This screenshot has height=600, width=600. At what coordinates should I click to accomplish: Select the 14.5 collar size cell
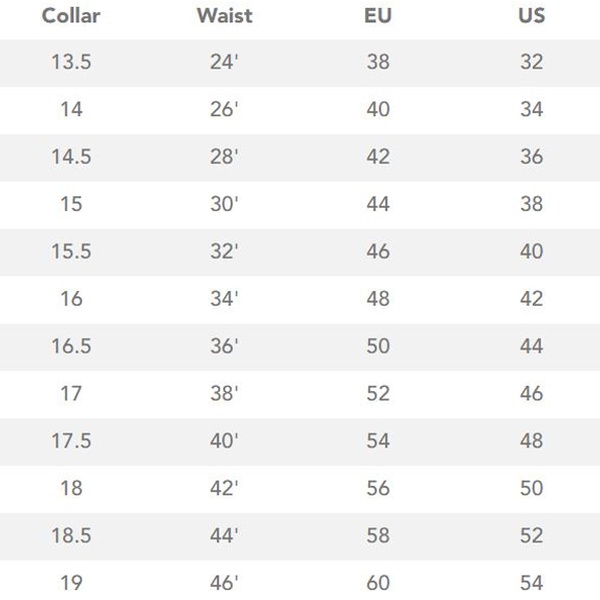point(71,157)
